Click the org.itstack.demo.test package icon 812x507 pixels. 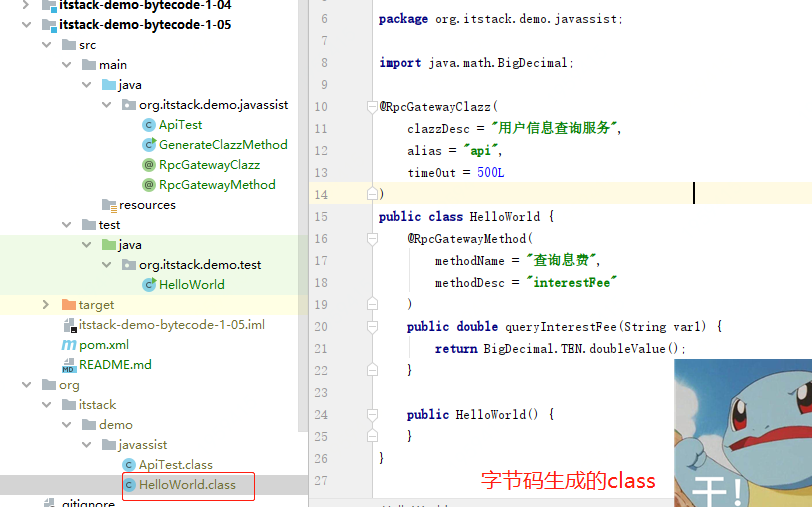[x=129, y=265]
